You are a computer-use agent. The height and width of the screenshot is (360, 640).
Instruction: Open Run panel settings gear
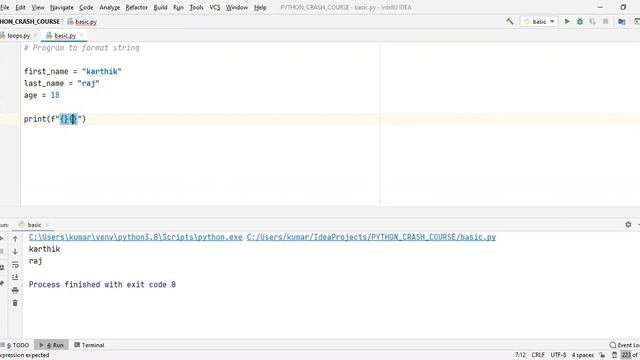(628, 224)
